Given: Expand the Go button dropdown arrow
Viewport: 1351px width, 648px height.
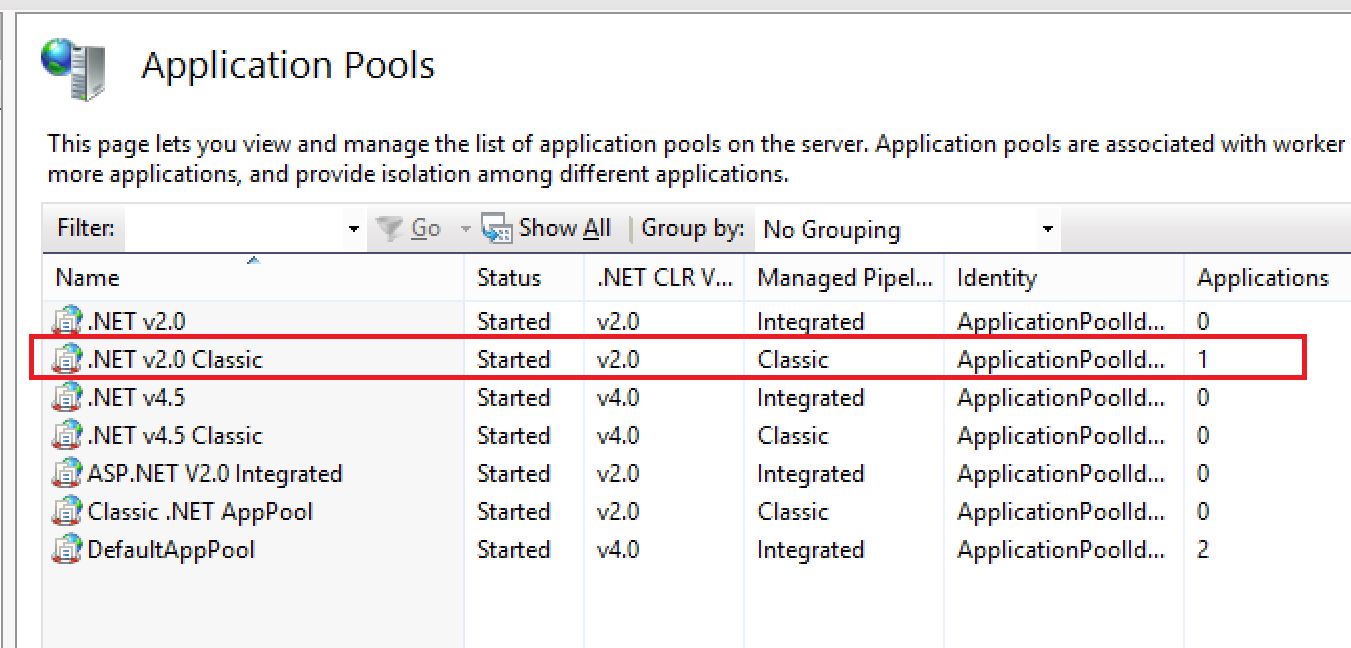Looking at the screenshot, I should click(x=465, y=230).
